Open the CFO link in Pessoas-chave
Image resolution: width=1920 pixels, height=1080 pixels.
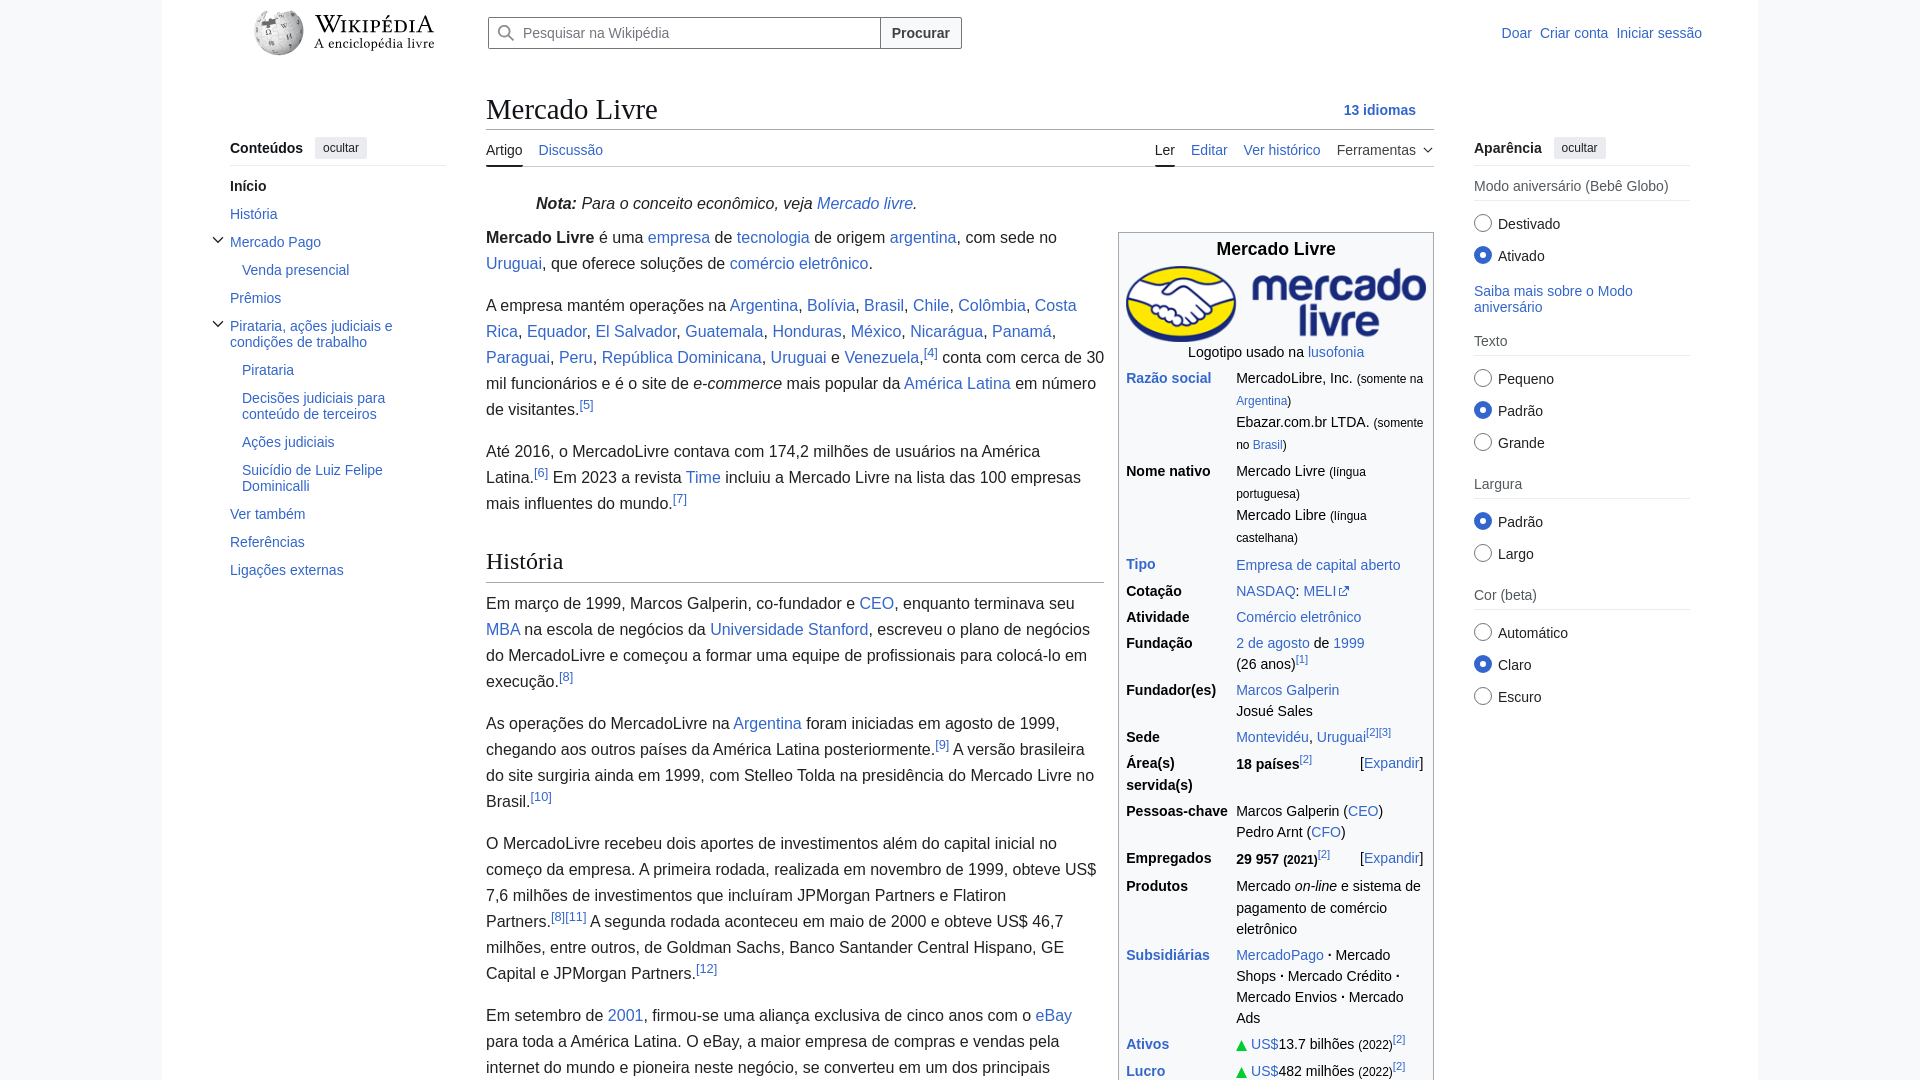pos(1326,832)
